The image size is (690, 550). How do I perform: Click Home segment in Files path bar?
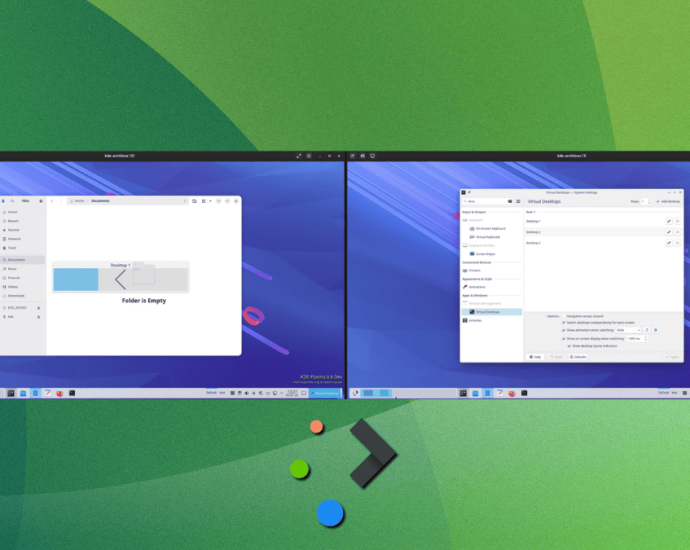(x=77, y=201)
